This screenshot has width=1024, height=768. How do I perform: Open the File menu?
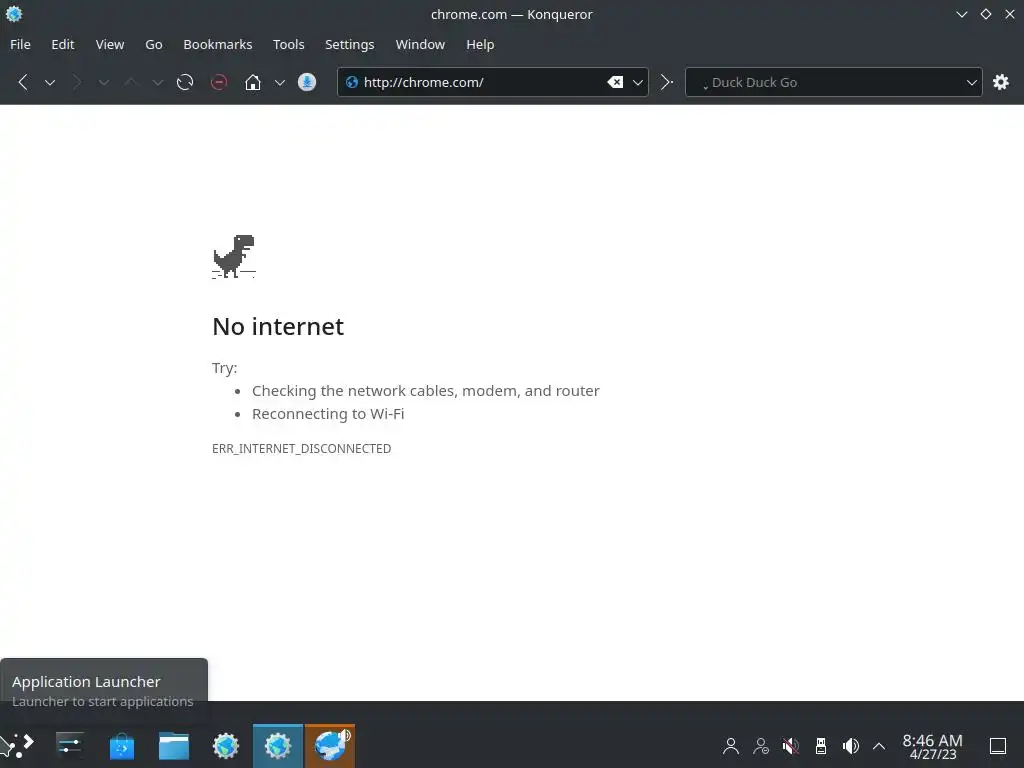click(20, 44)
